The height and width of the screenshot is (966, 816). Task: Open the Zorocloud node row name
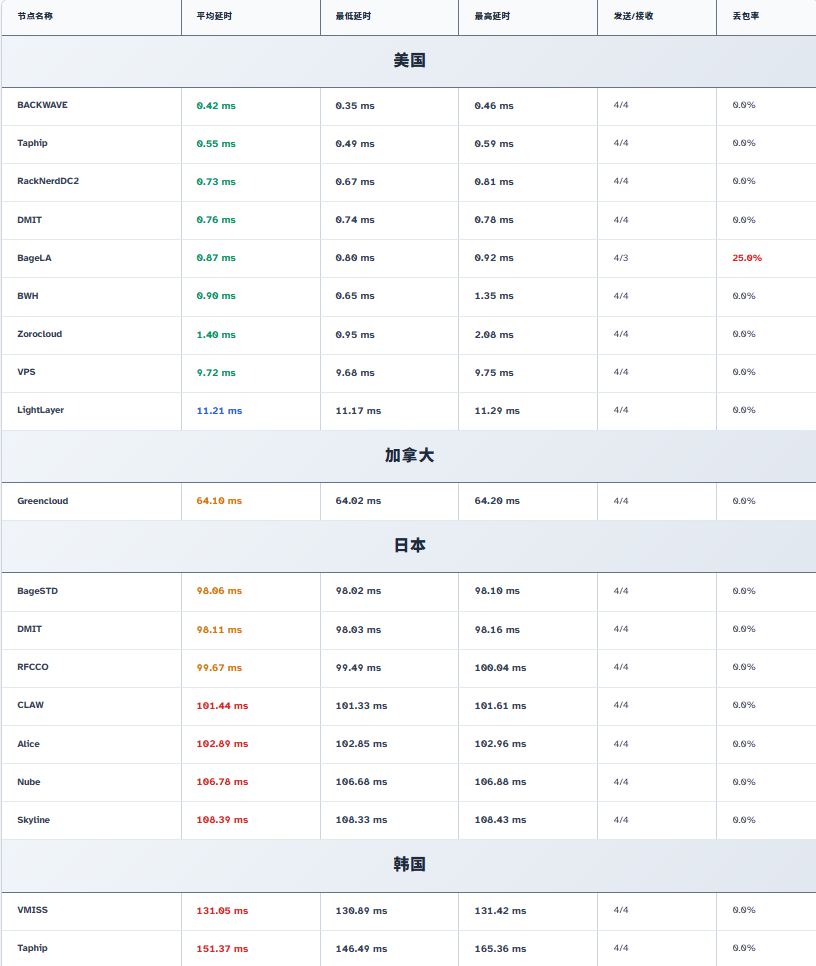click(39, 334)
